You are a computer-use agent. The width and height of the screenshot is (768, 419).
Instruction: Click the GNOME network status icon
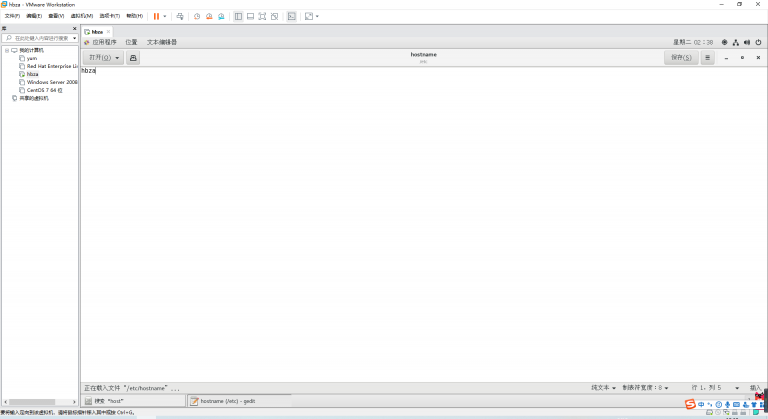[736, 42]
